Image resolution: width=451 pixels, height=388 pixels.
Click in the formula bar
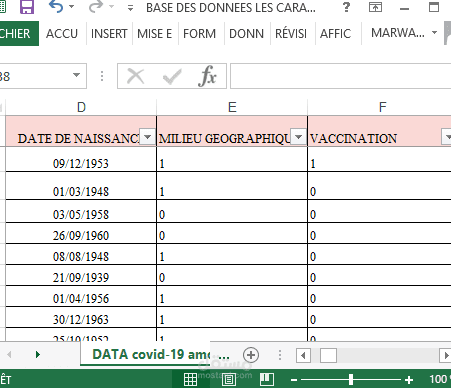pyautogui.click(x=340, y=76)
